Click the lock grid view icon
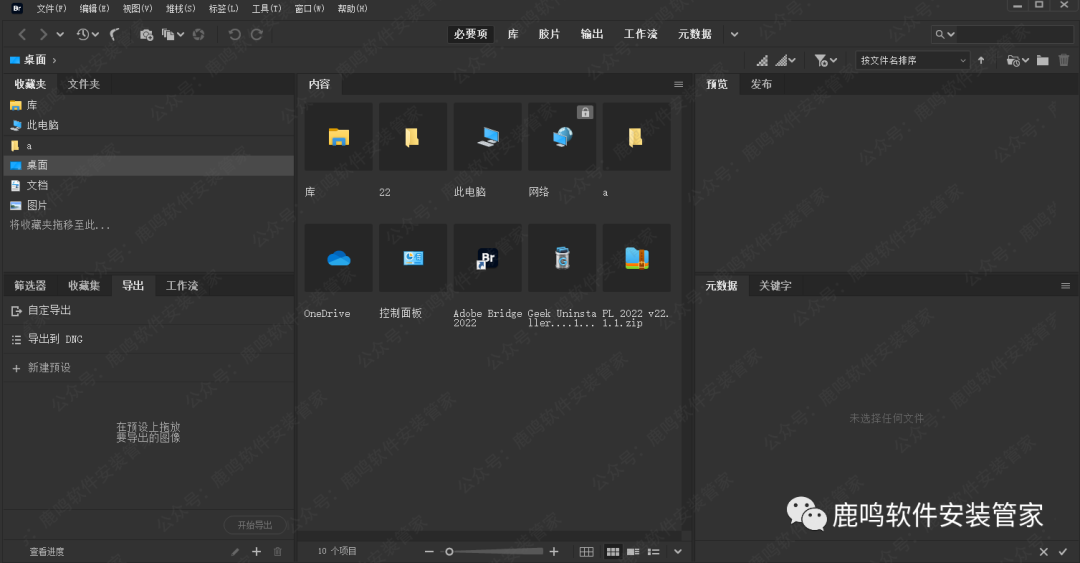Image resolution: width=1080 pixels, height=563 pixels. click(x=586, y=552)
